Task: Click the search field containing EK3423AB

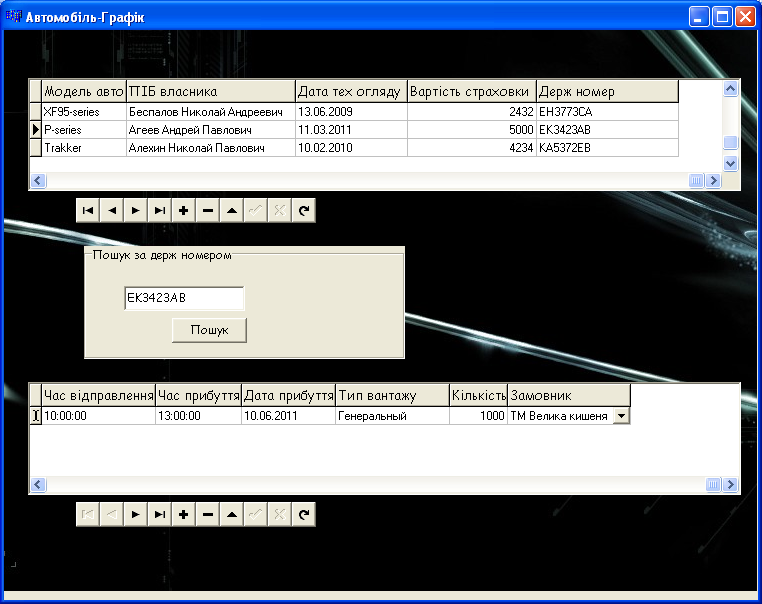Action: [184, 298]
